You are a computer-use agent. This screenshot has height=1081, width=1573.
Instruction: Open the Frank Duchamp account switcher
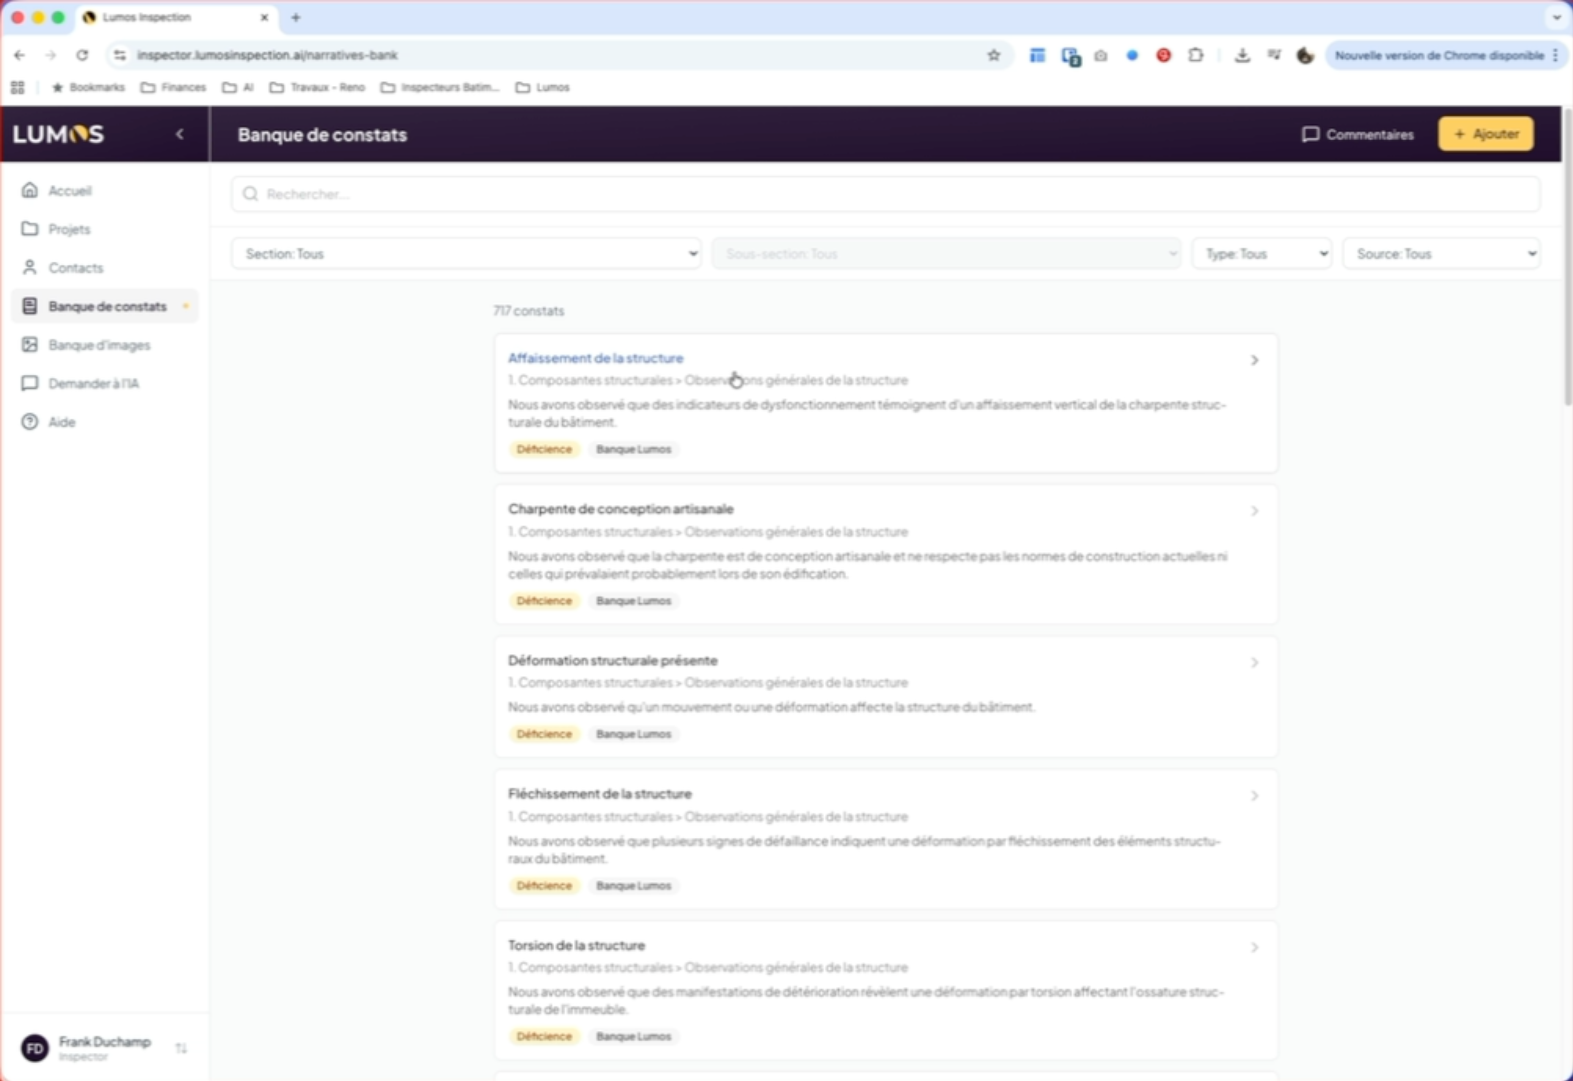[x=181, y=1048]
